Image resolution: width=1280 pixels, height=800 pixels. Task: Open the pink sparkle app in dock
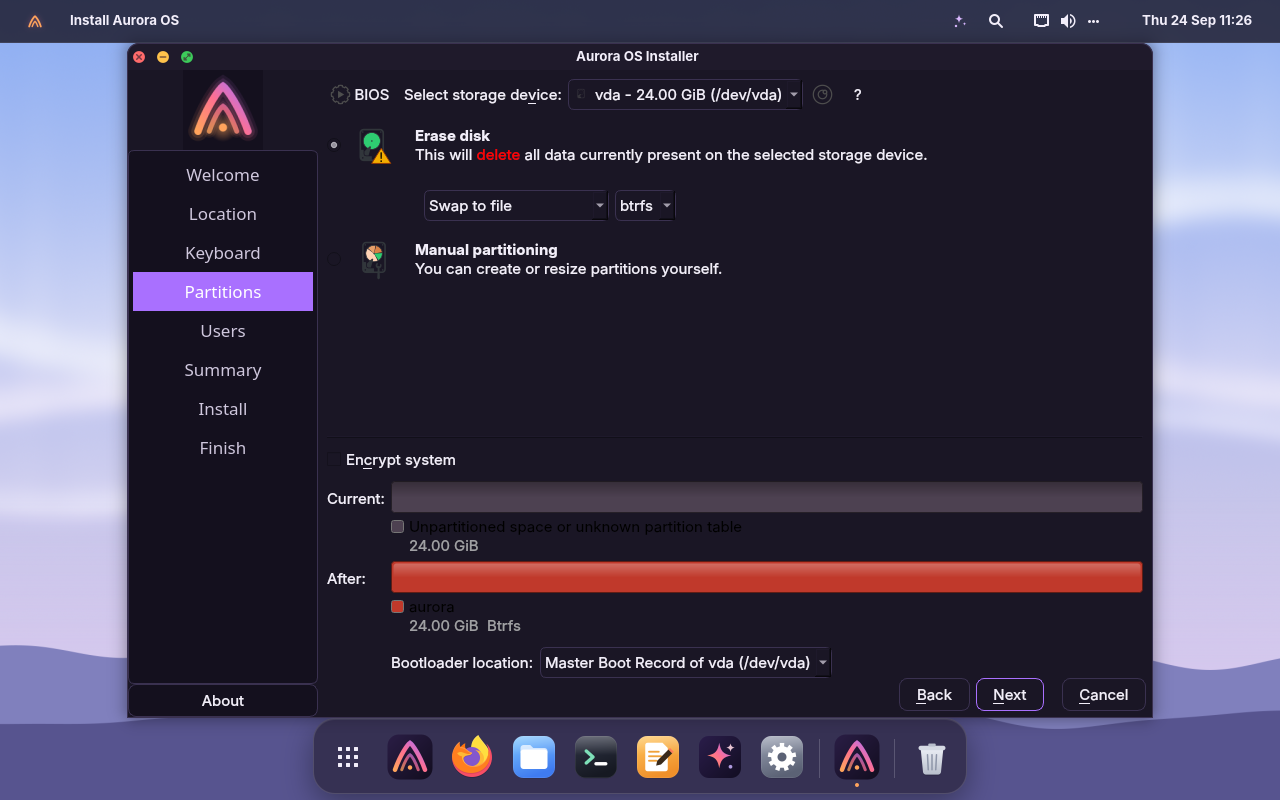coord(720,757)
